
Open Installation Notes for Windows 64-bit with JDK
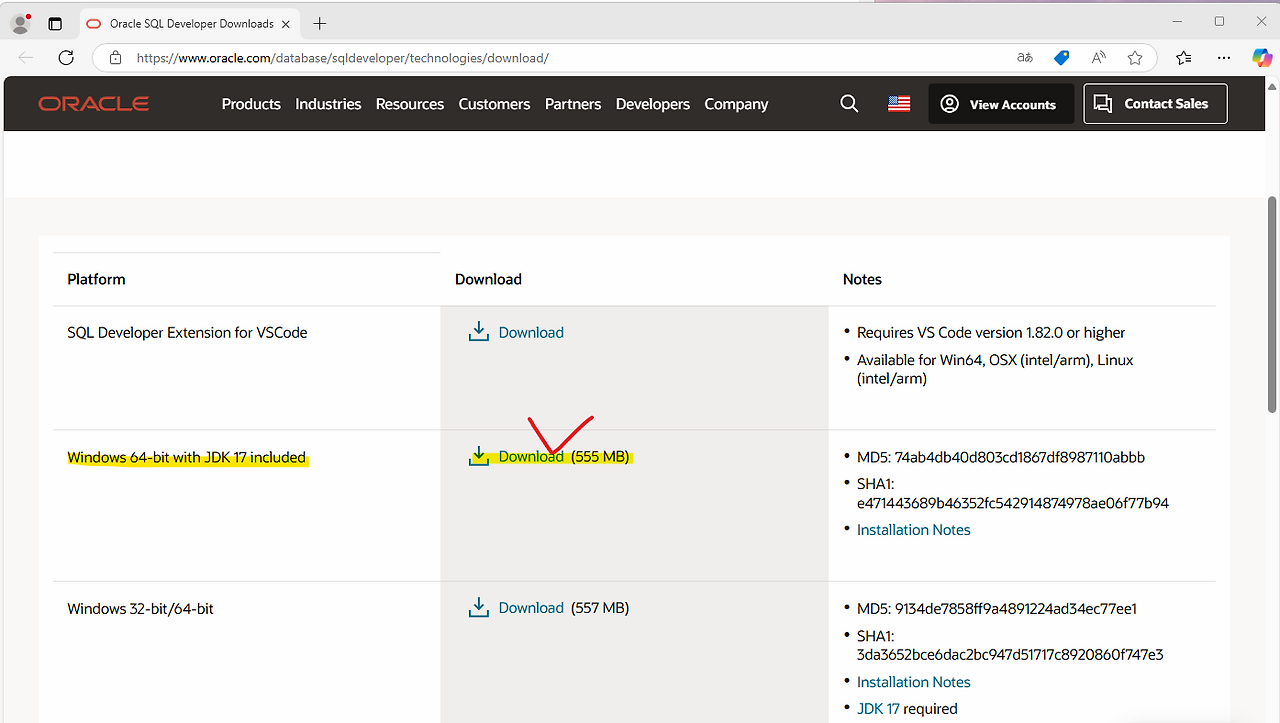point(913,530)
